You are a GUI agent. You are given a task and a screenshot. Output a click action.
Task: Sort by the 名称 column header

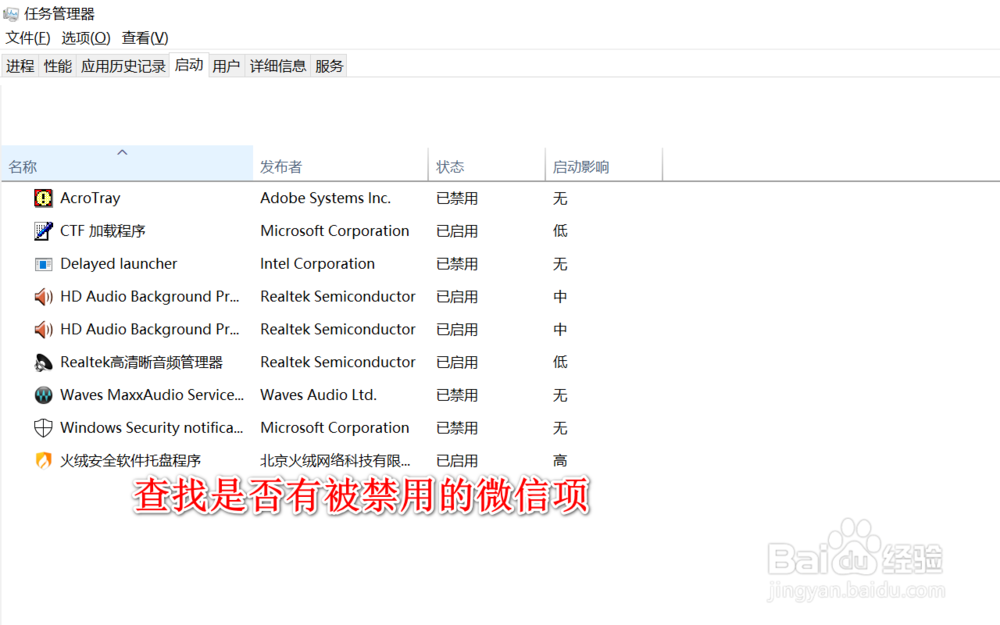pos(128,163)
